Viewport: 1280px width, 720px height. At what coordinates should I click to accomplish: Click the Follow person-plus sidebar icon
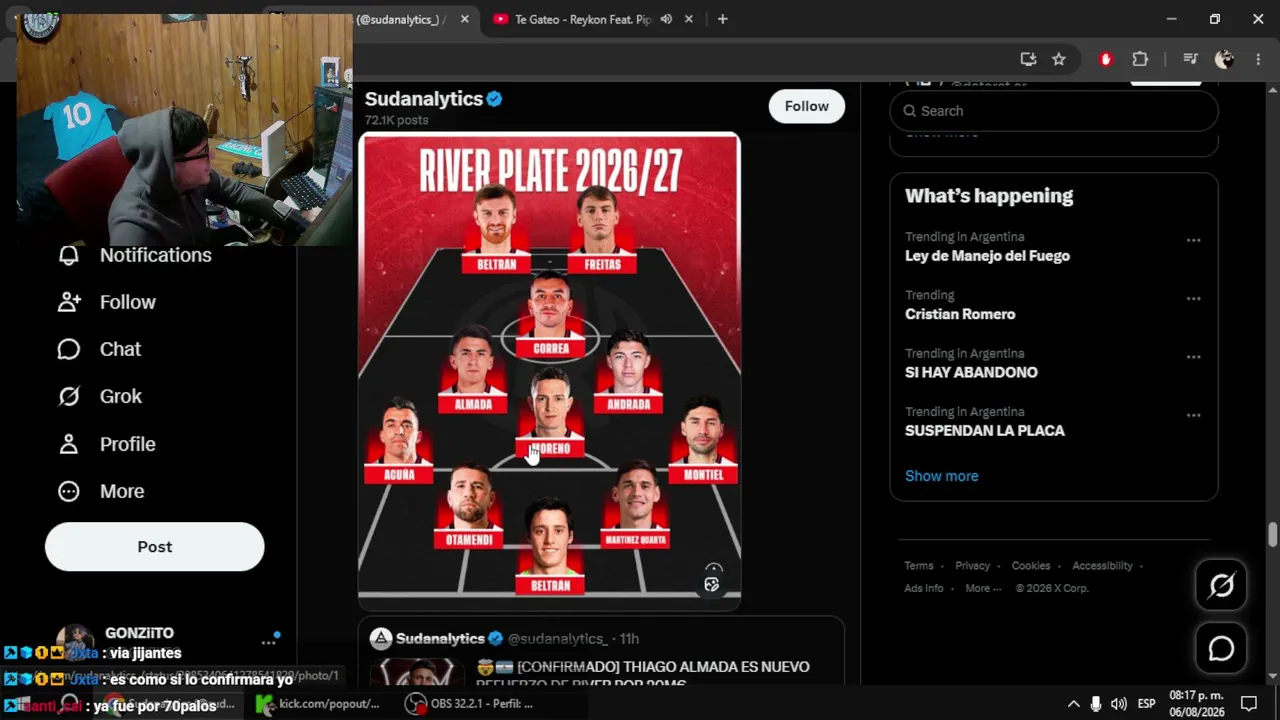tap(69, 302)
